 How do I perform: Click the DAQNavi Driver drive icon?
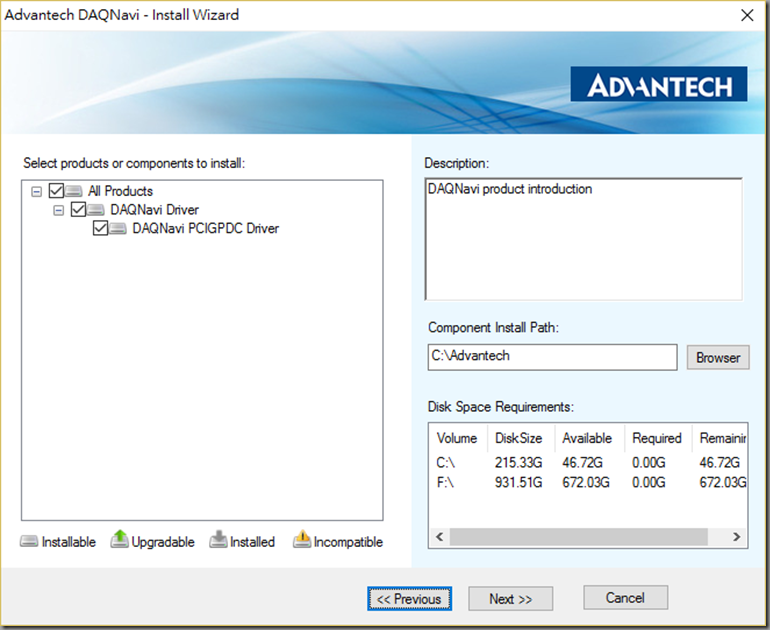96,210
